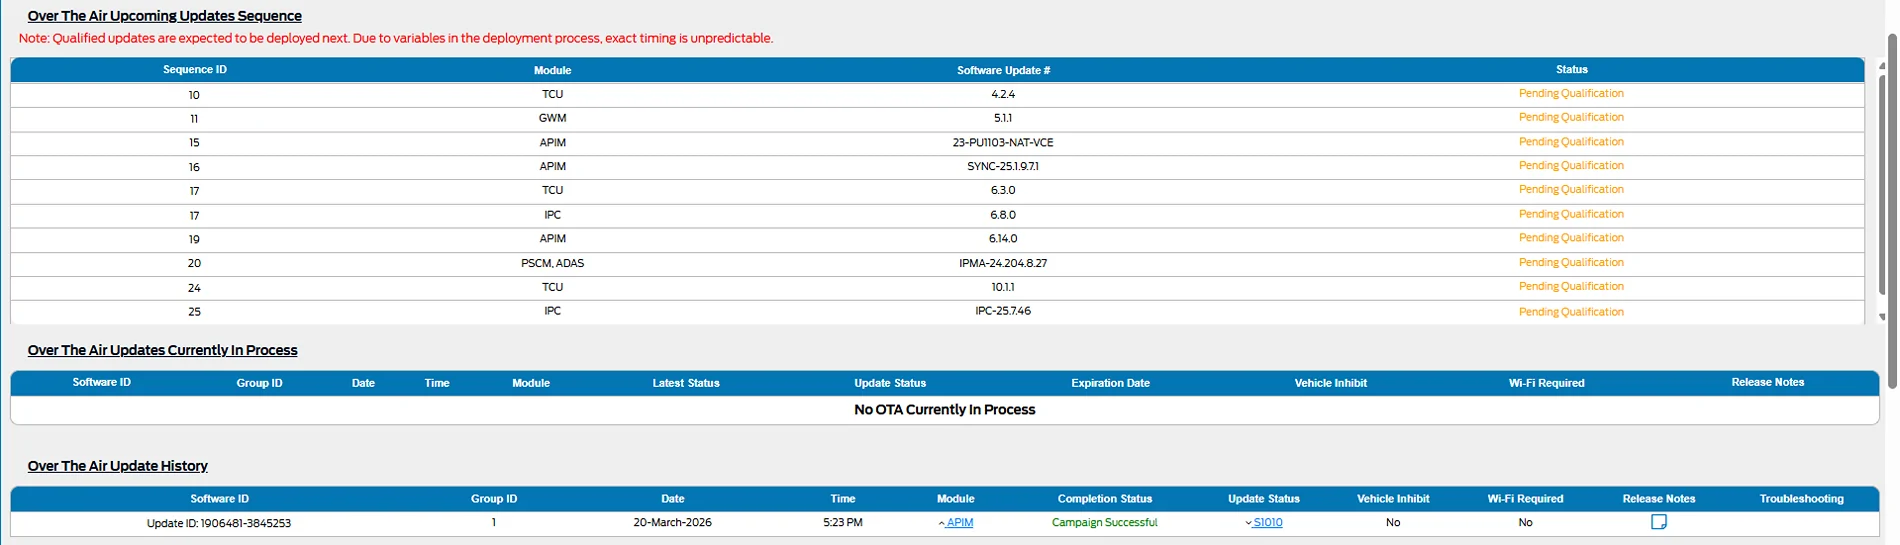Select Pending Qualification for TCU 4.2.4
The image size is (1900, 545).
click(x=1571, y=94)
